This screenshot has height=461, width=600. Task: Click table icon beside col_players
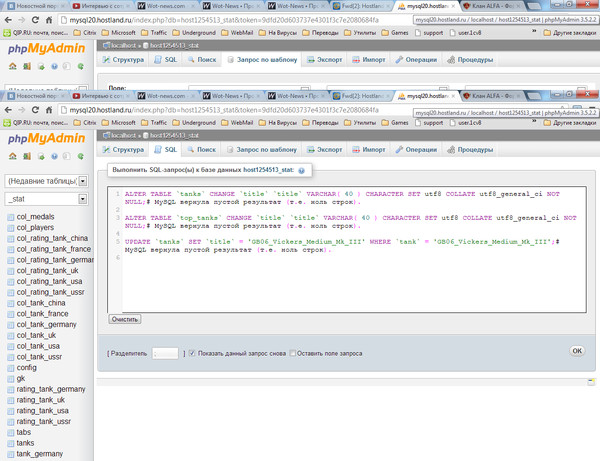click(x=11, y=228)
